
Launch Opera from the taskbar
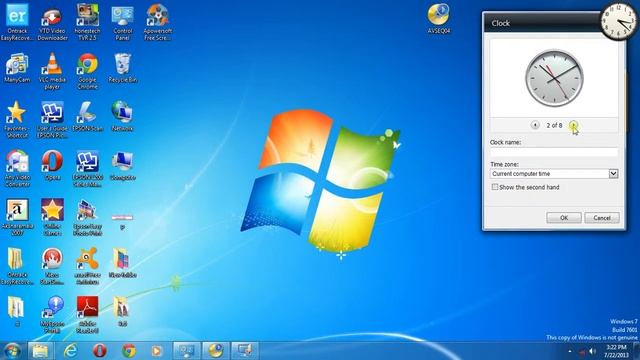[100, 351]
